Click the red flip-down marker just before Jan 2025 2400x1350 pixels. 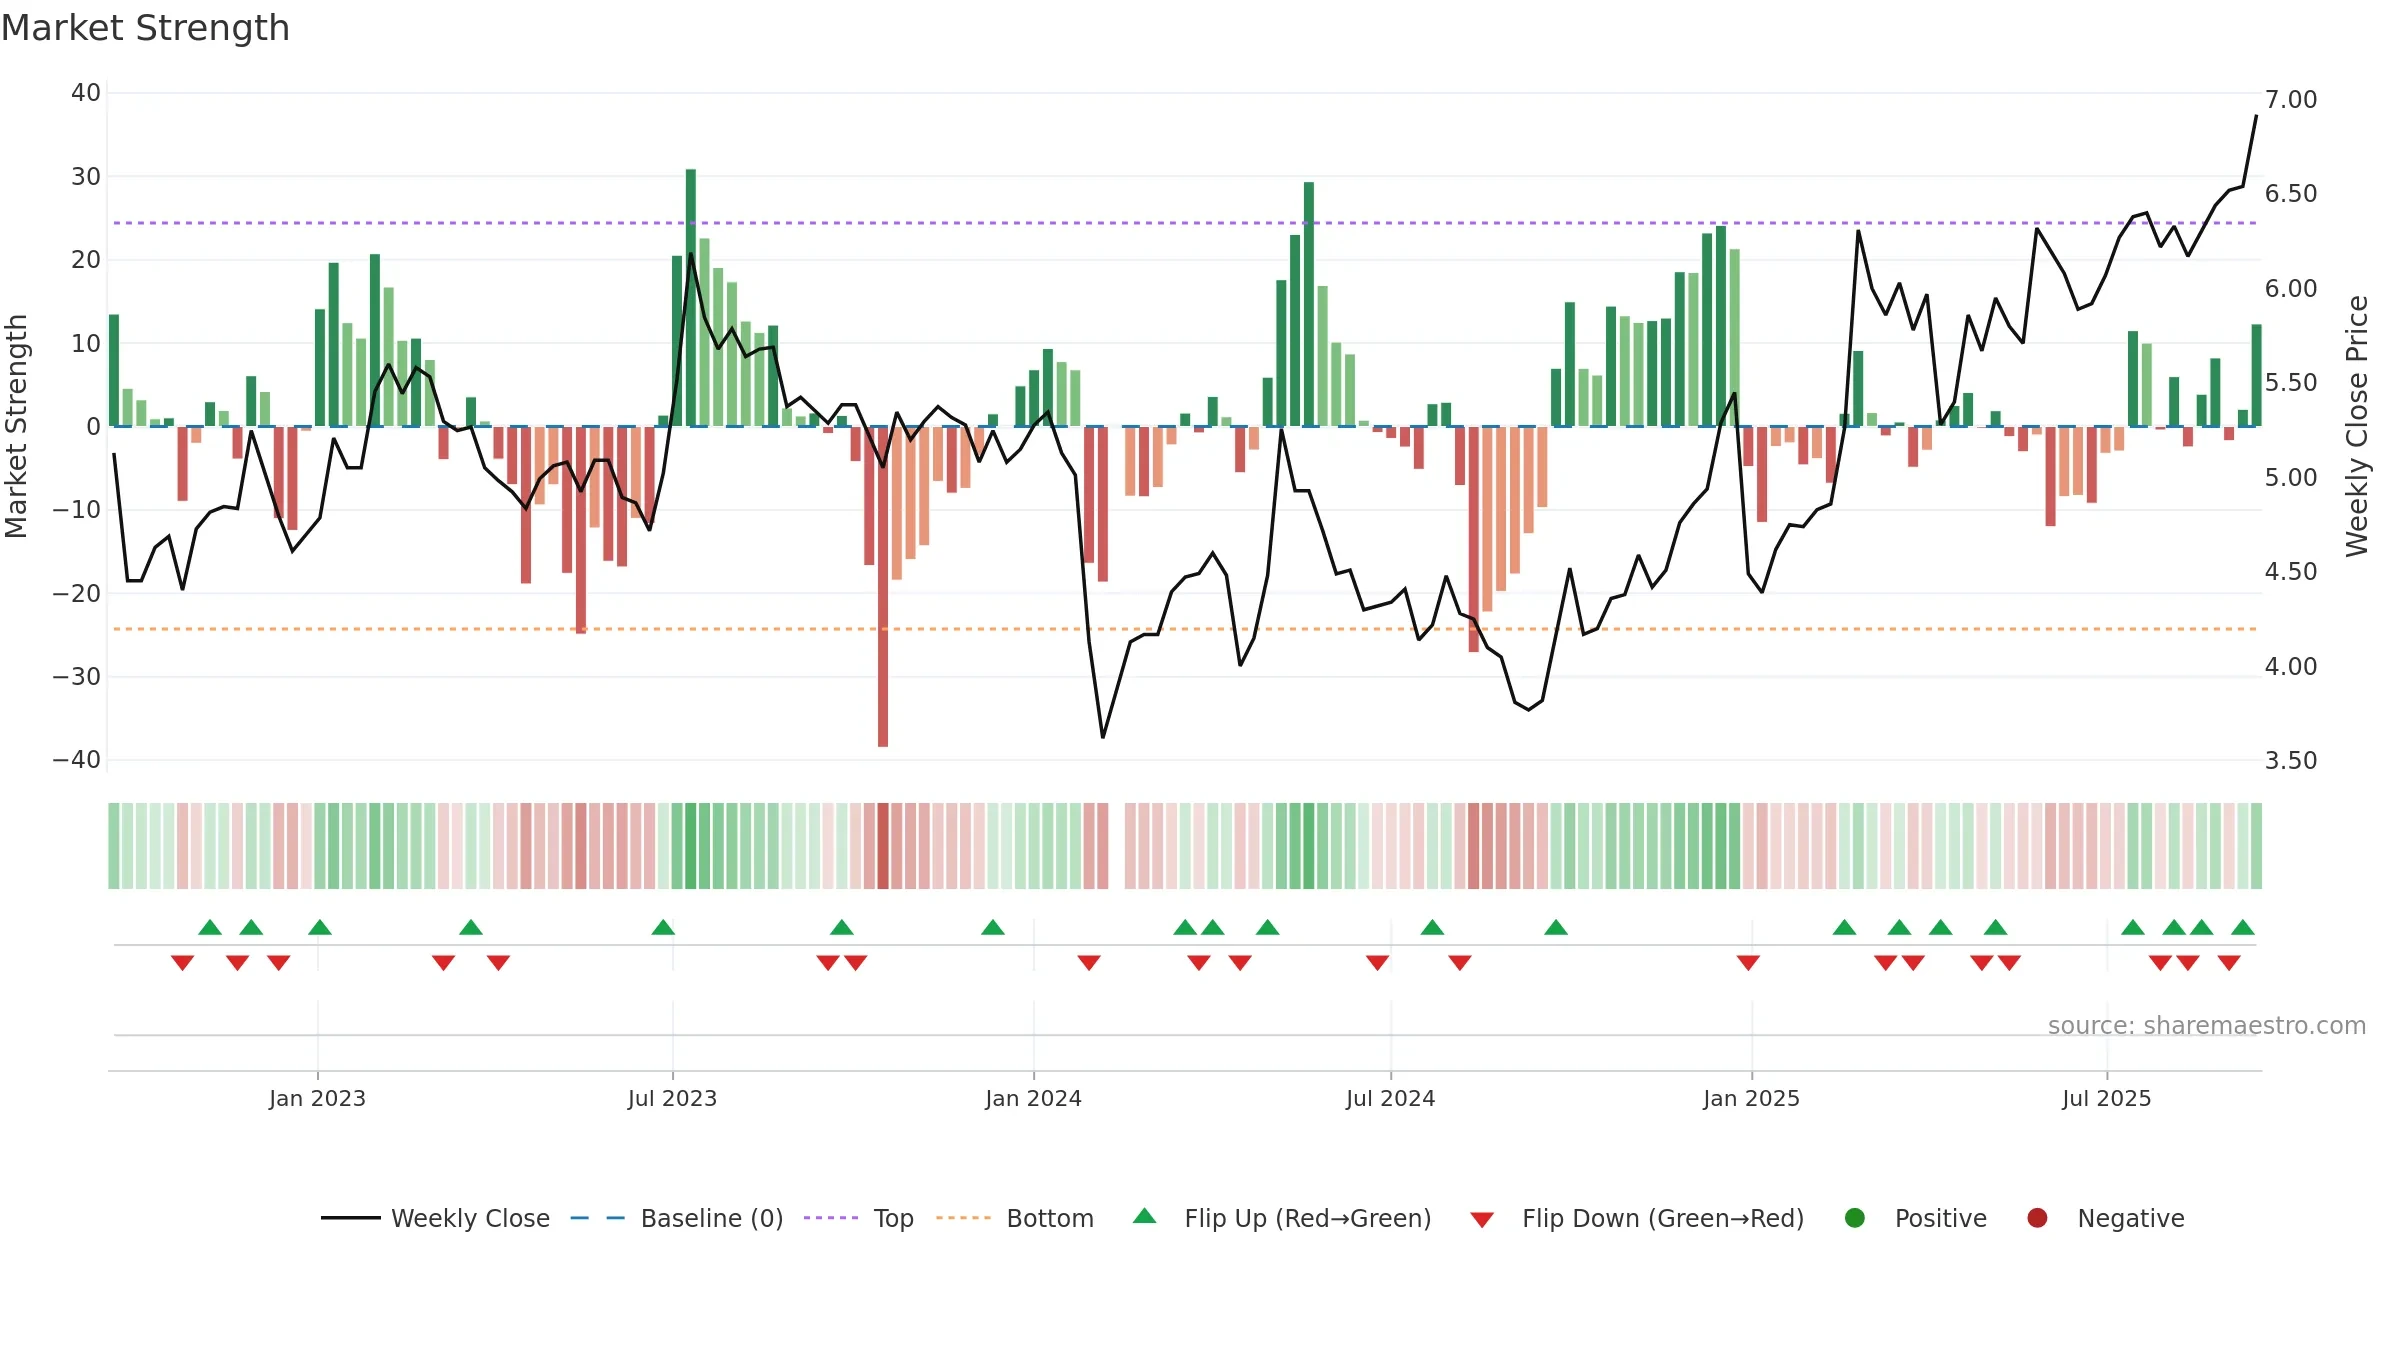click(x=1748, y=962)
